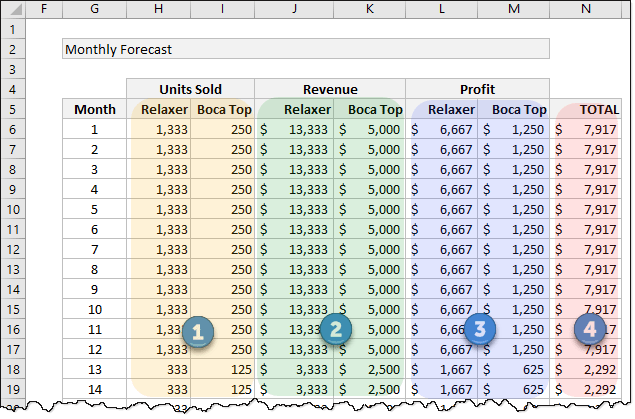Click Boca Top units 250 in row 8
Viewport: 635px width, 419px height.
[222, 169]
